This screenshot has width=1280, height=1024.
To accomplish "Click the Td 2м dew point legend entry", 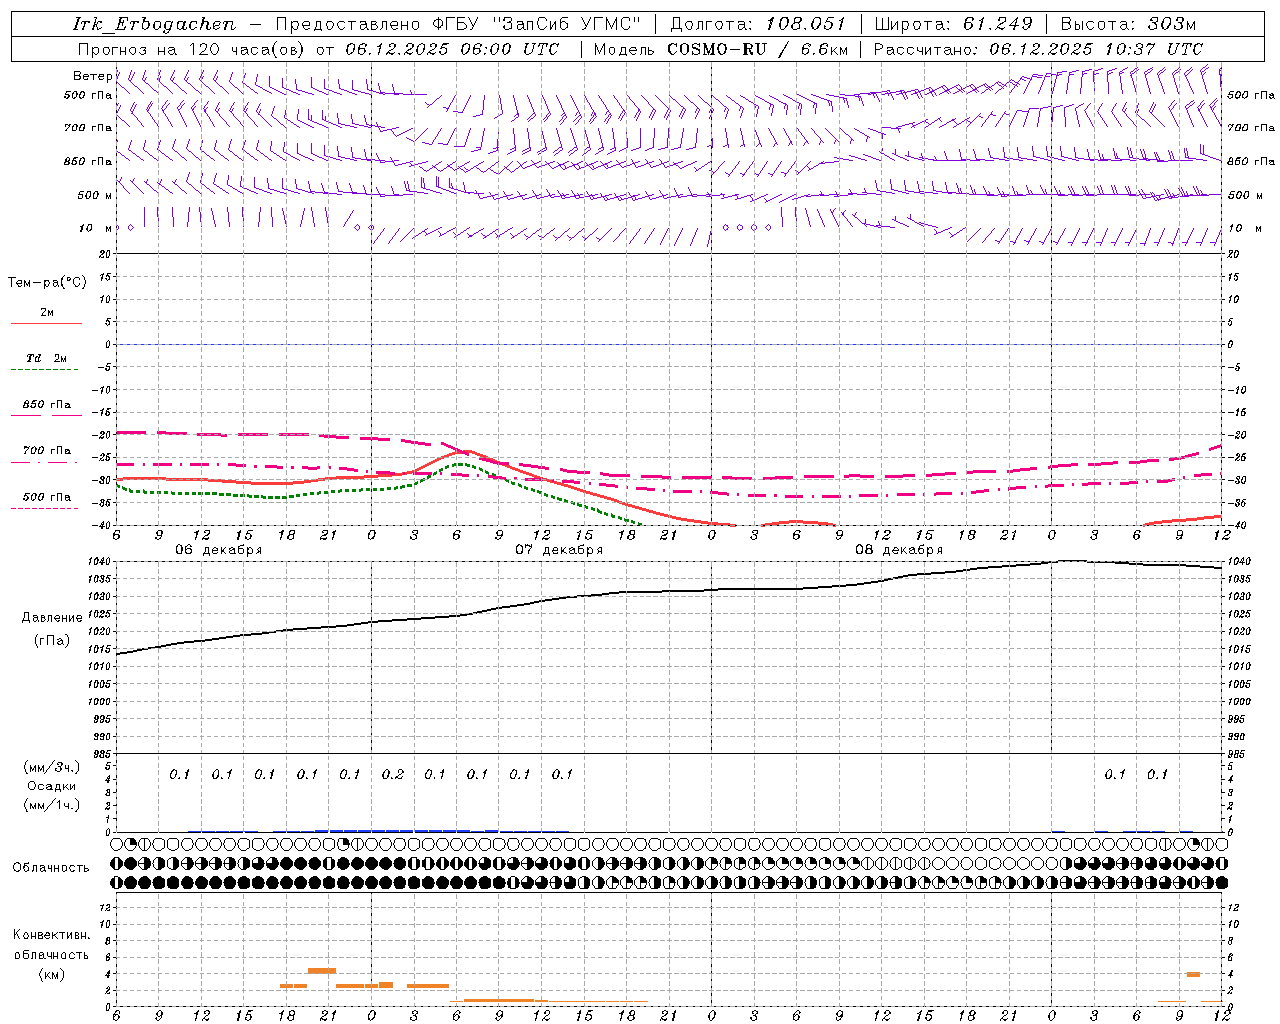I will (46, 358).
